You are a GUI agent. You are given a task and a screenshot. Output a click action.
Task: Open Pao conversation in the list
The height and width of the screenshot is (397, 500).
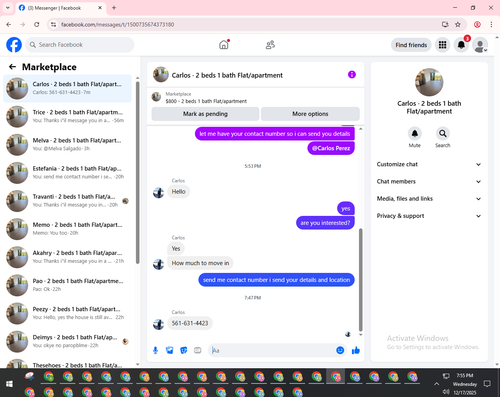[x=67, y=285]
